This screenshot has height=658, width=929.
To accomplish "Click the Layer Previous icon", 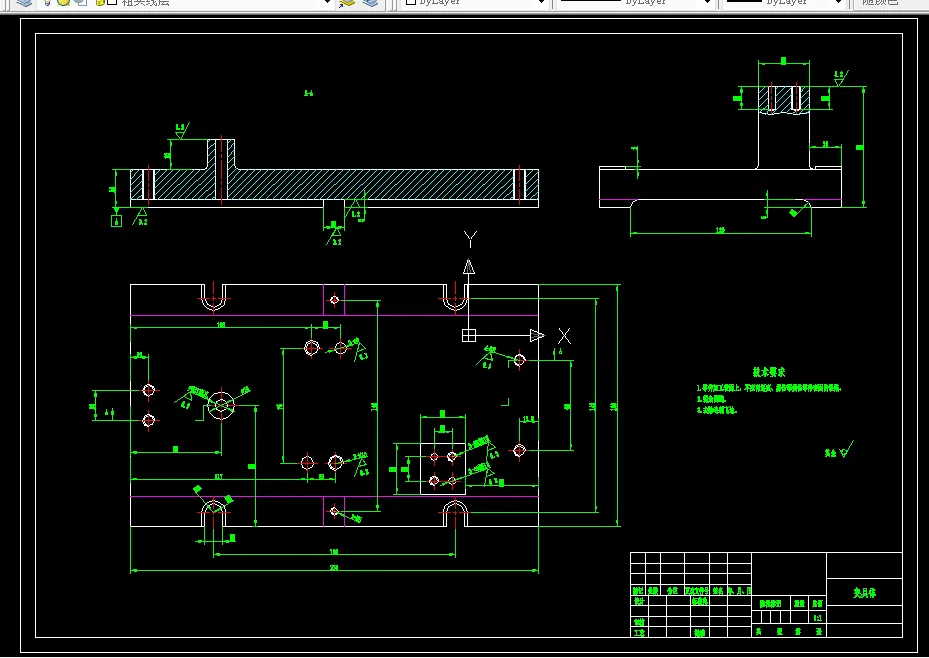I will point(370,2).
